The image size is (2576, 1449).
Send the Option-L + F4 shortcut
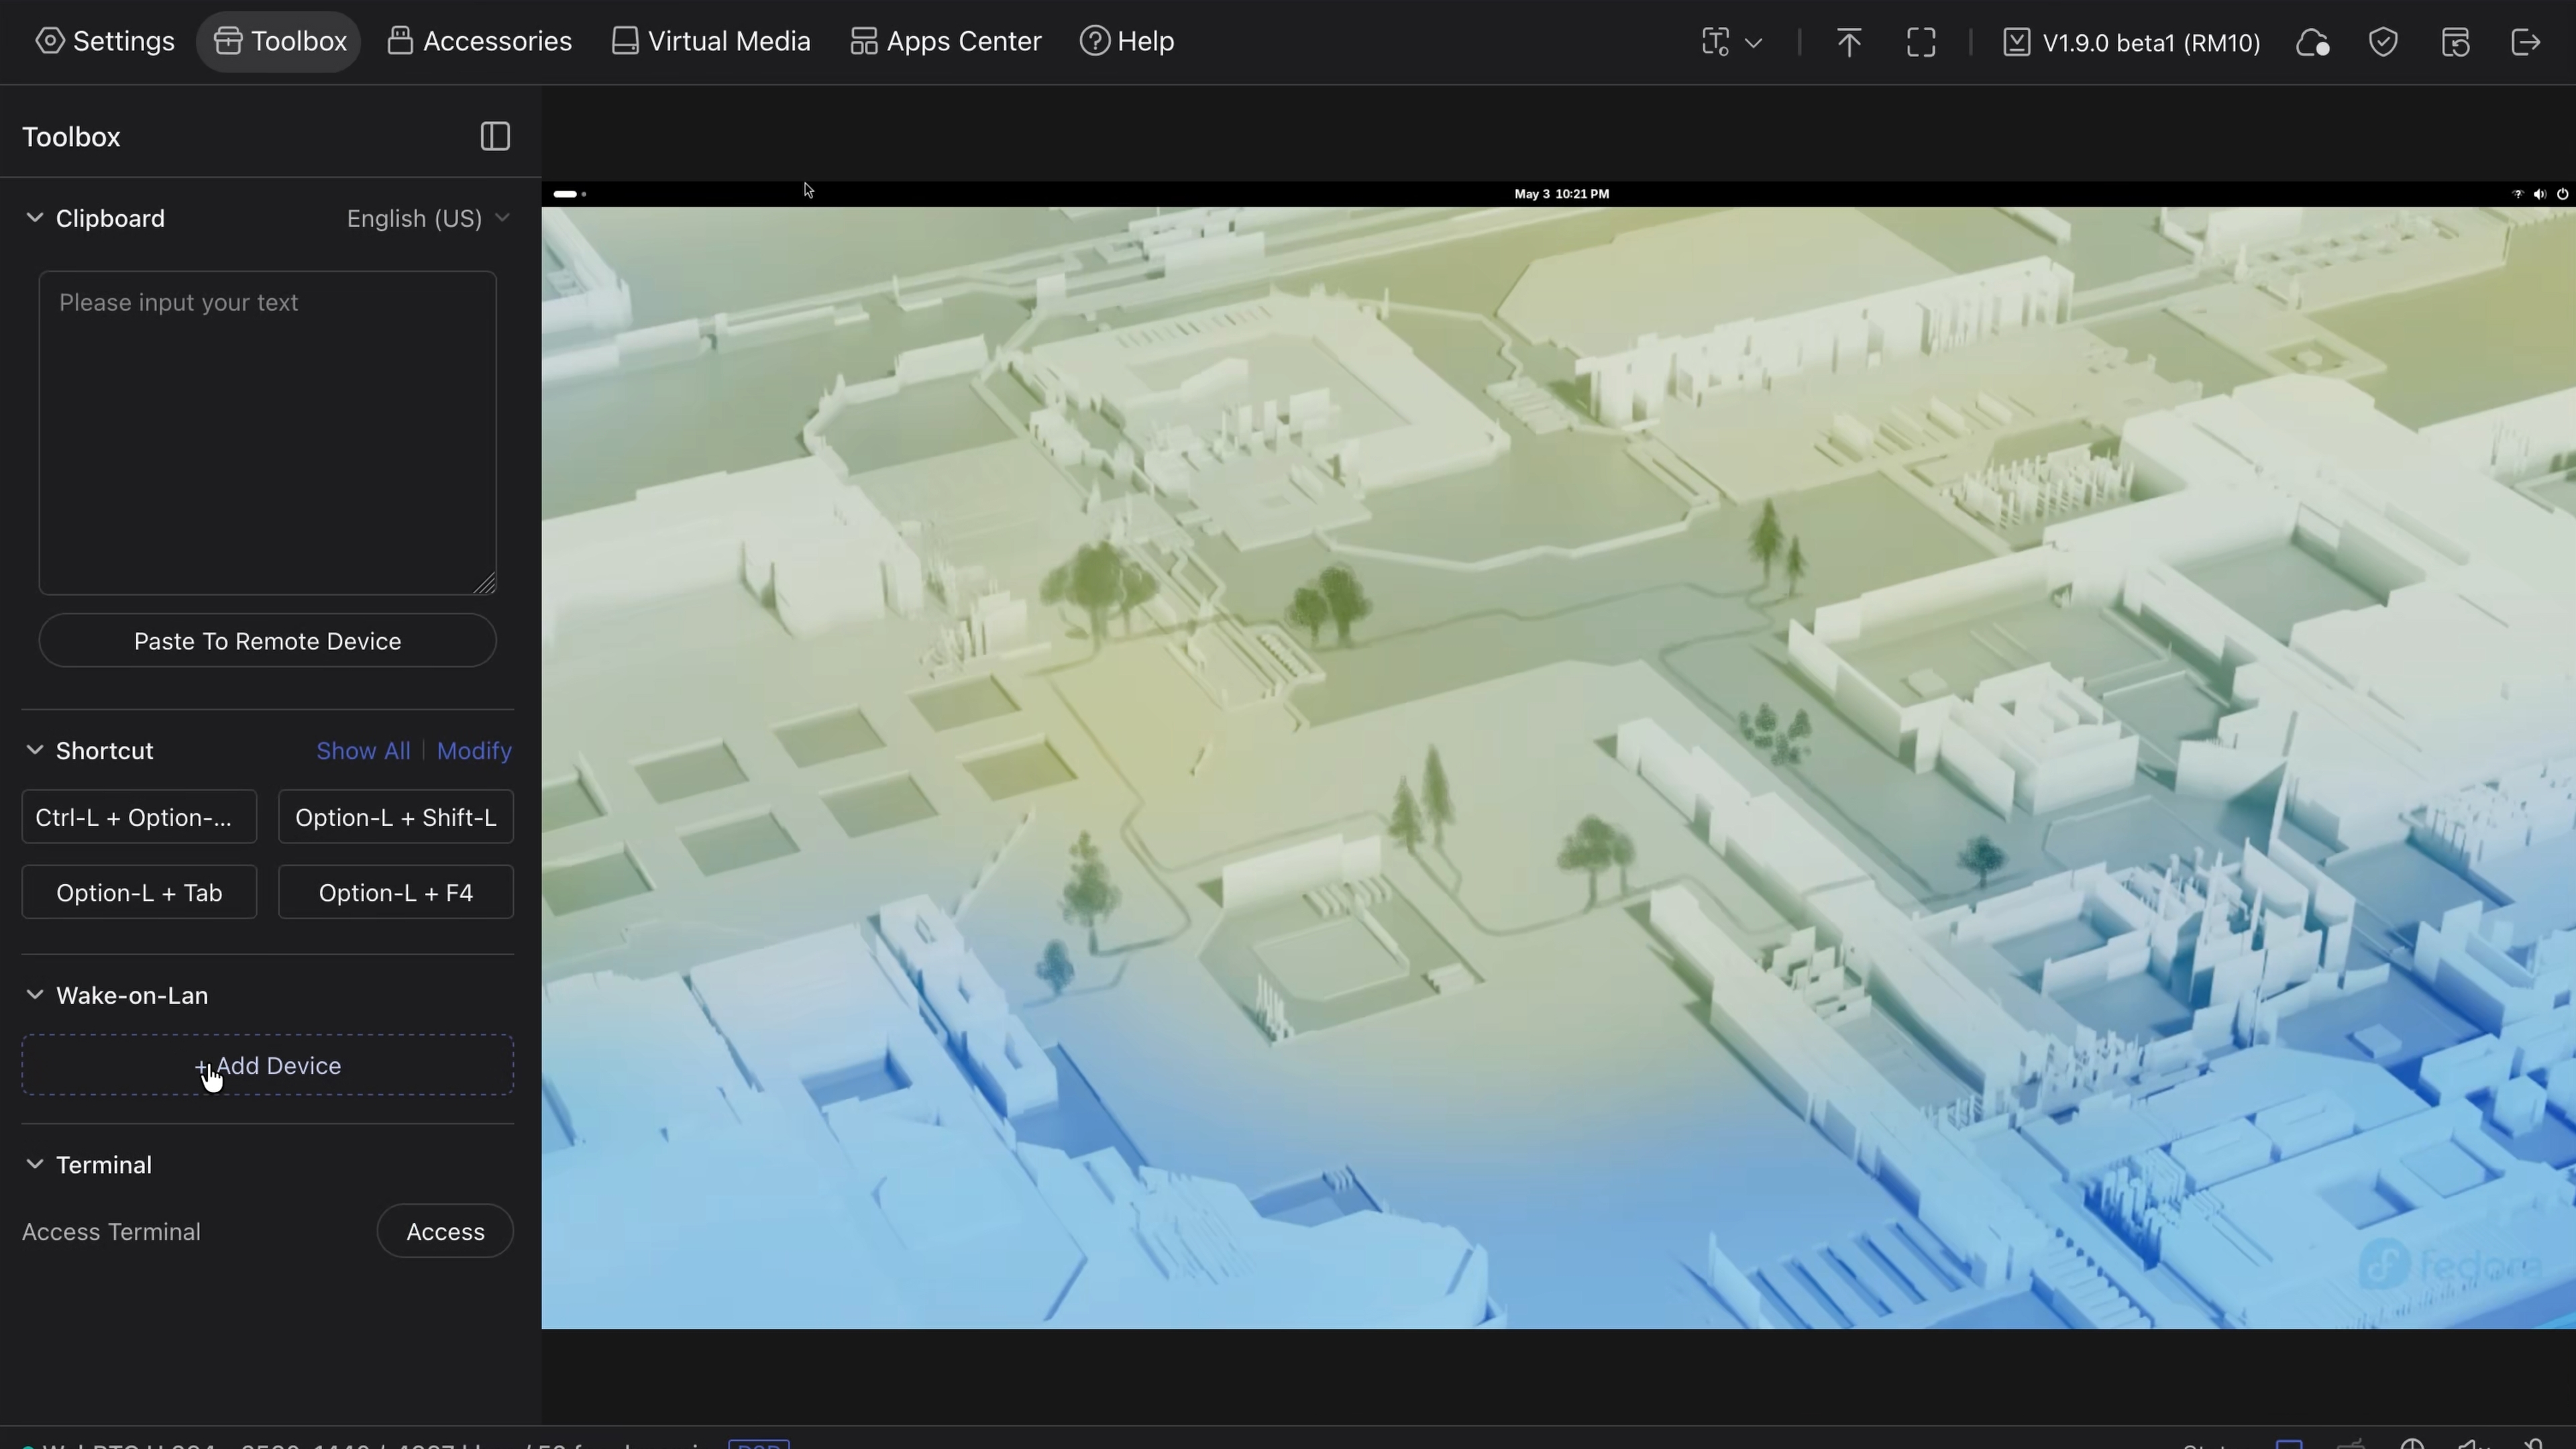tap(396, 892)
